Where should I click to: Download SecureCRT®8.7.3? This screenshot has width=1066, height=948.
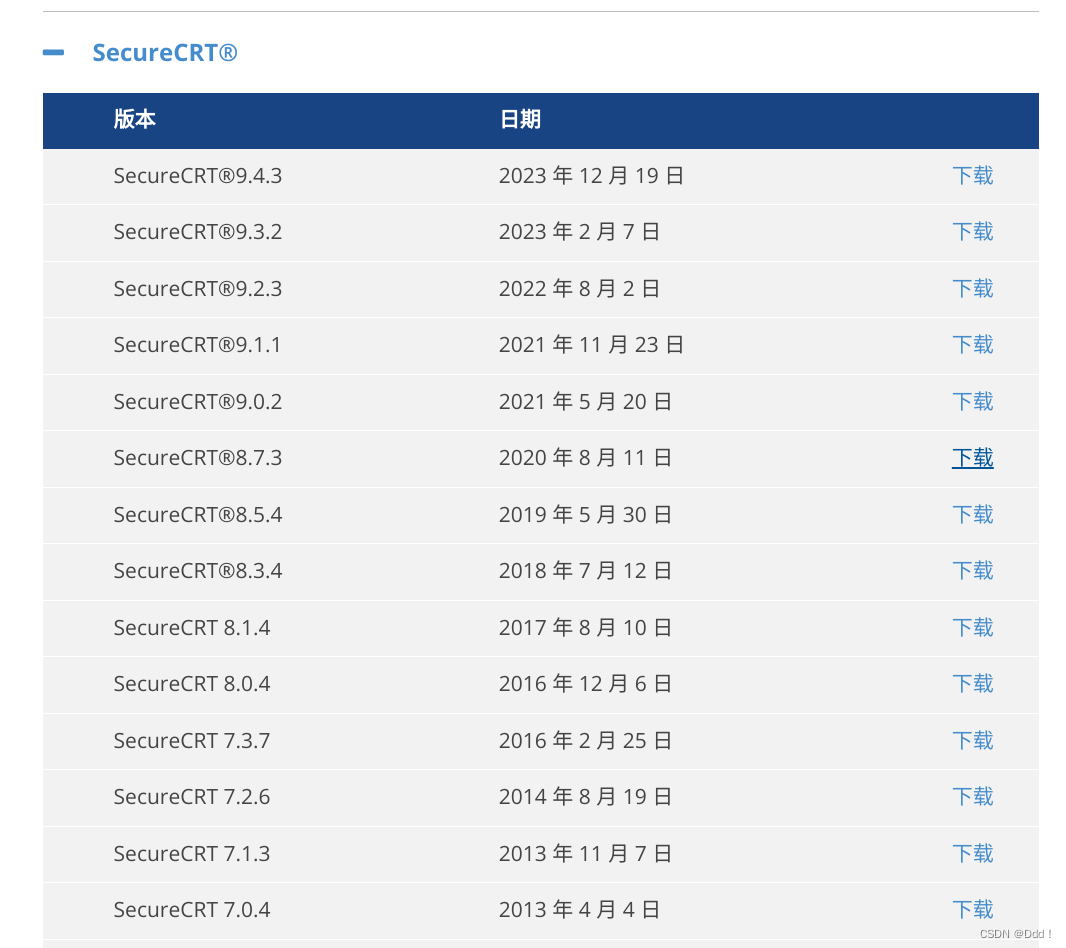coord(972,457)
